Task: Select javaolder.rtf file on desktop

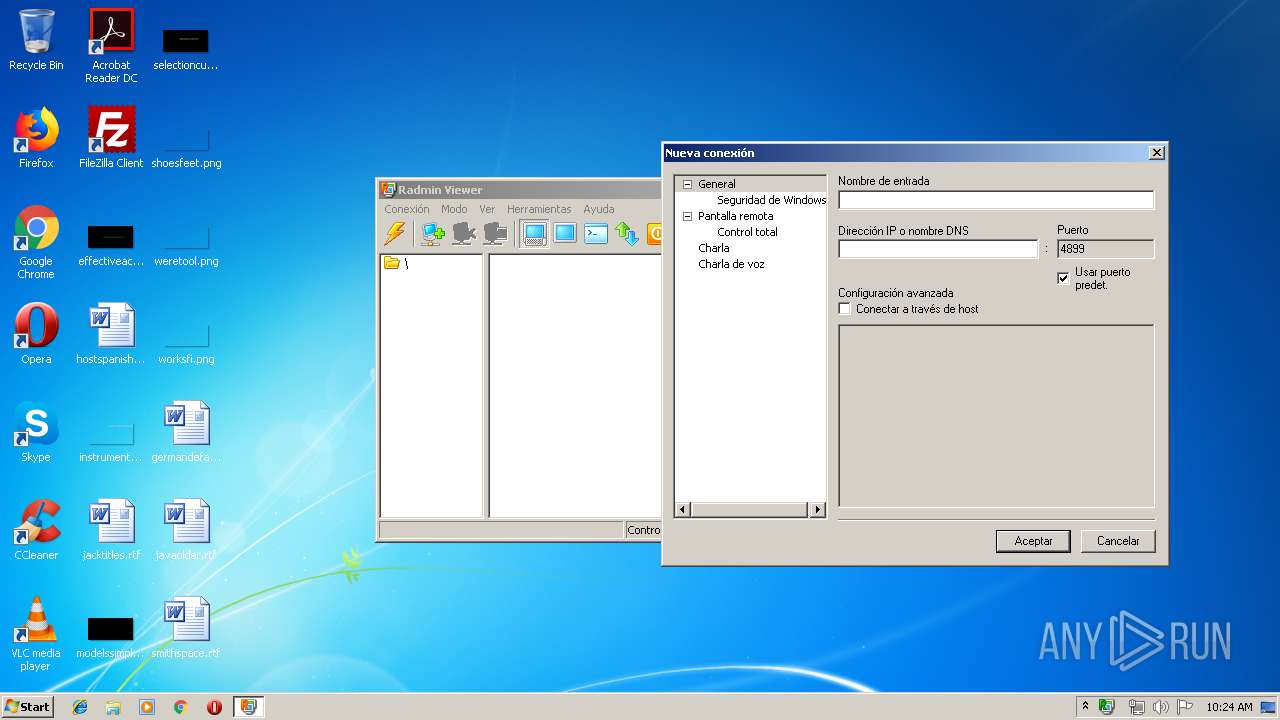Action: coord(186,530)
